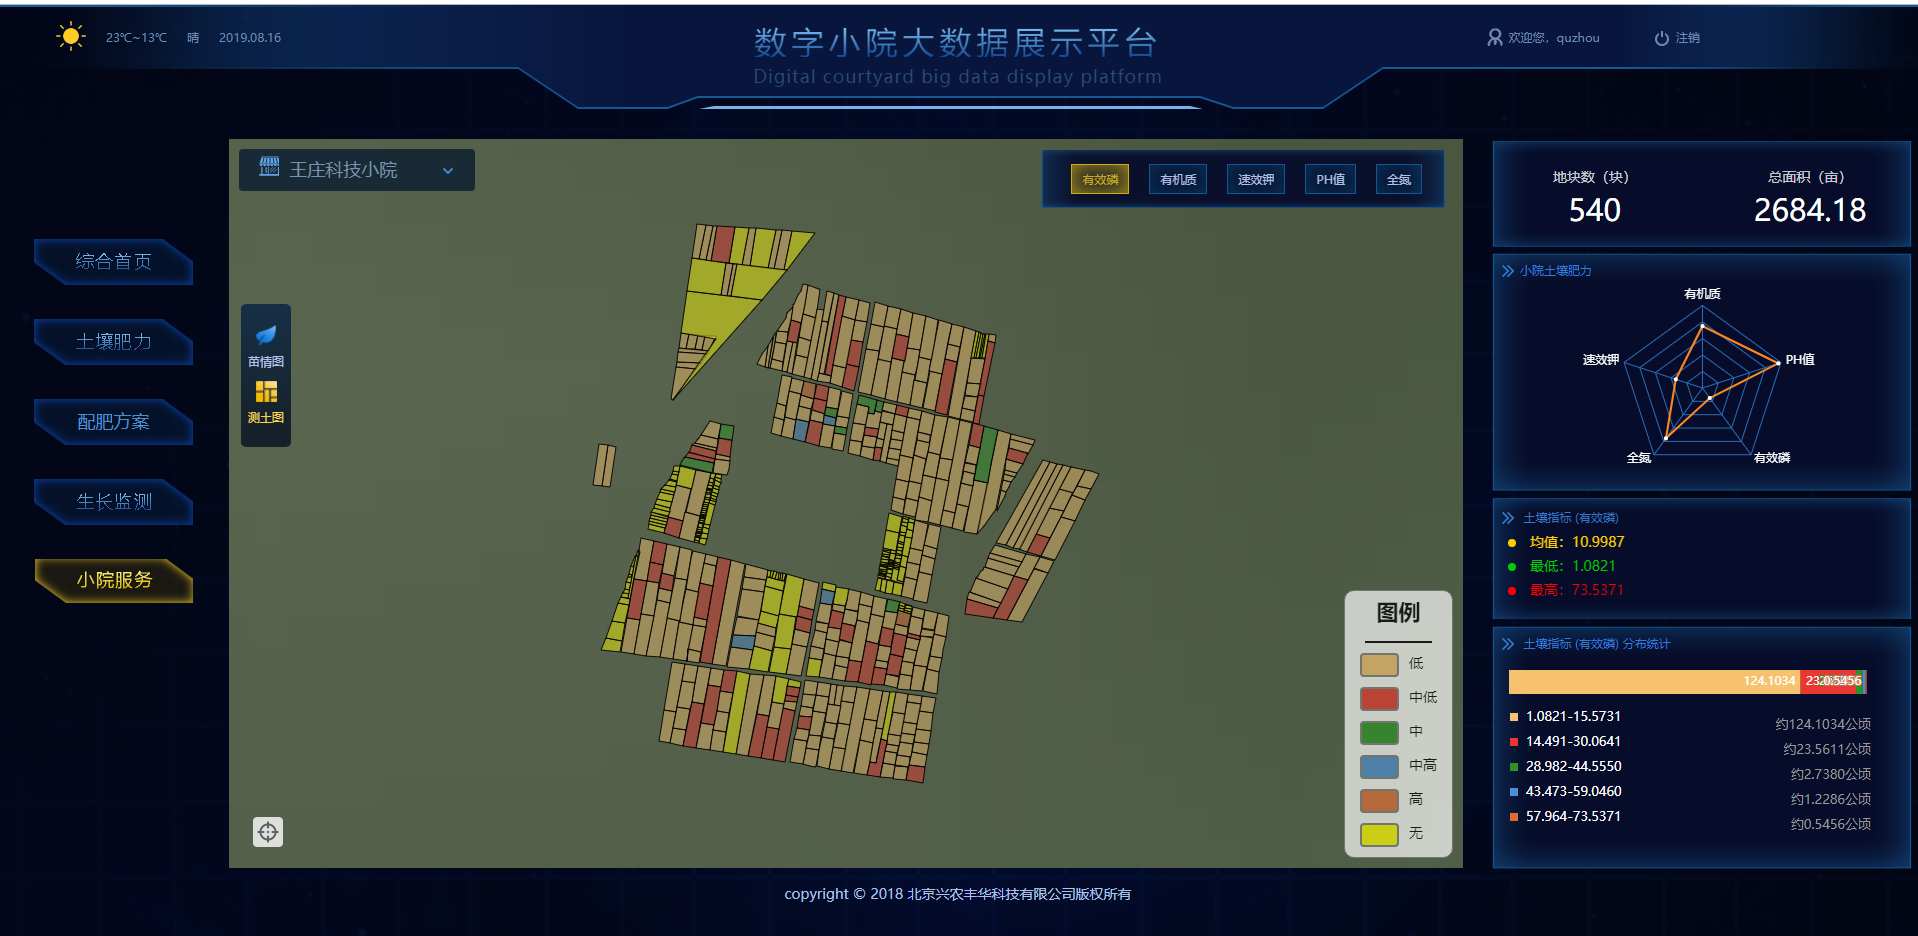The height and width of the screenshot is (936, 1918).
Task: Click the power icon beside 注销
Action: click(x=1661, y=38)
